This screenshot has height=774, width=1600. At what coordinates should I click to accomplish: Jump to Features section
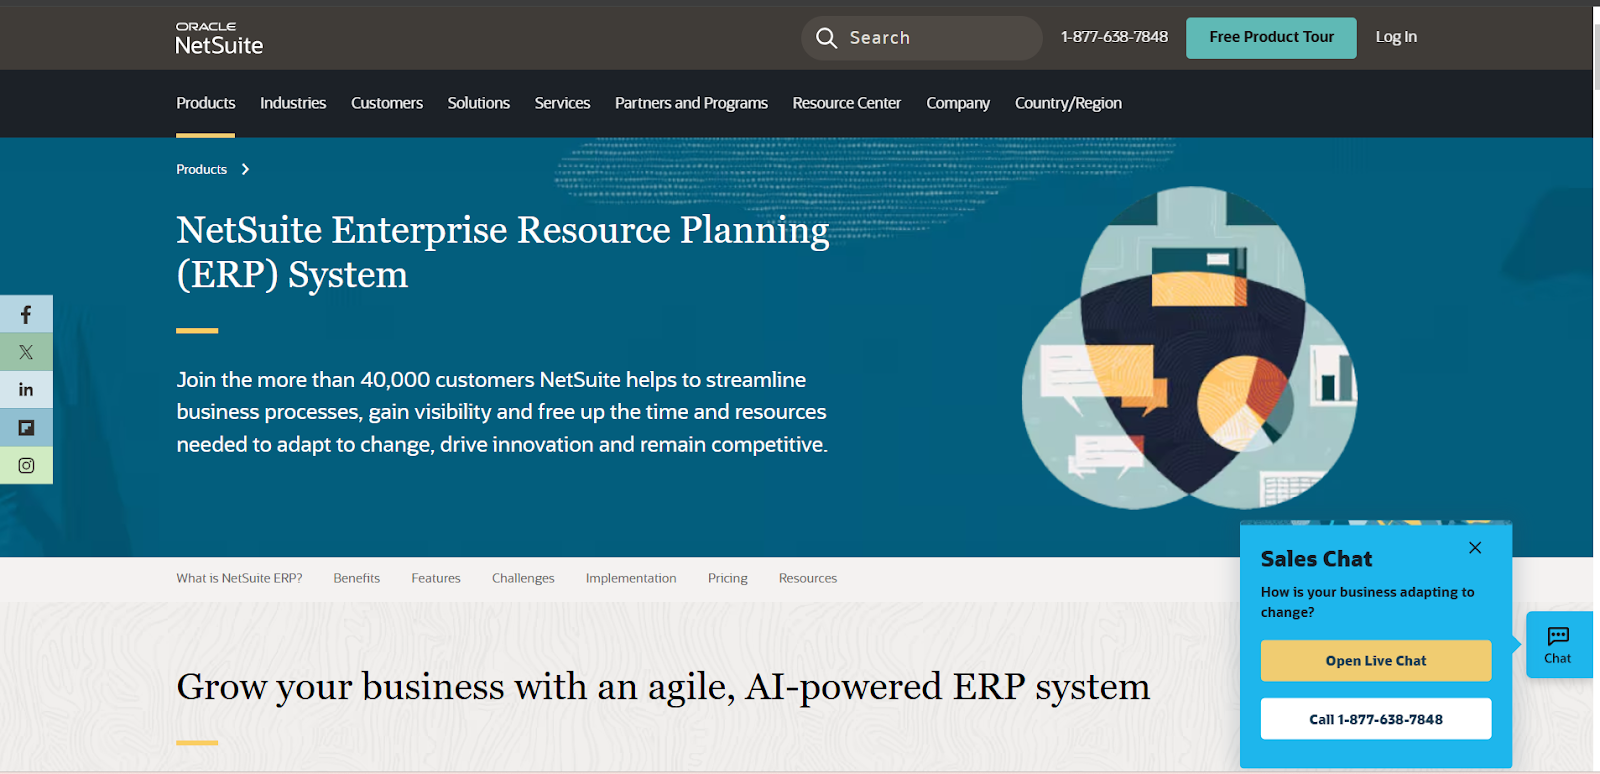(x=436, y=578)
